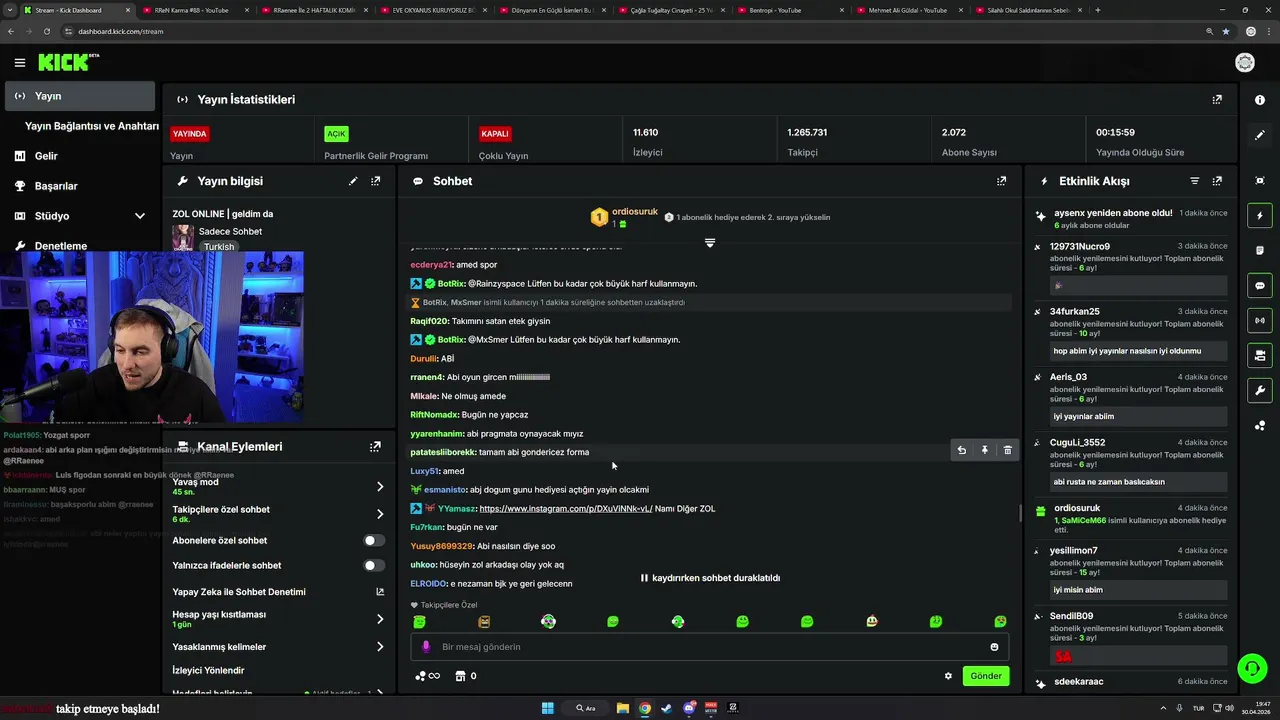Select first green emote in emote row
This screenshot has height=720, width=1280.
(419, 621)
